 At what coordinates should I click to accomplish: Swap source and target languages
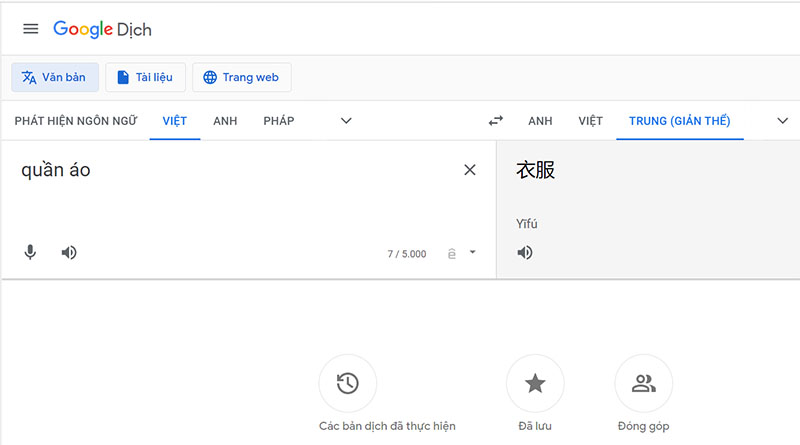tap(496, 121)
